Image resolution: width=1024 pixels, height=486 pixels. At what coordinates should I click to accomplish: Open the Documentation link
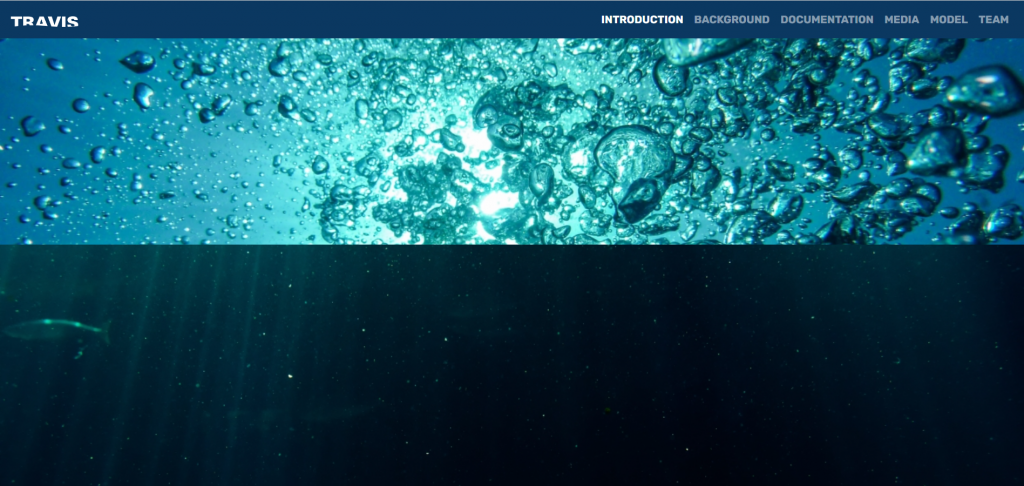(826, 20)
